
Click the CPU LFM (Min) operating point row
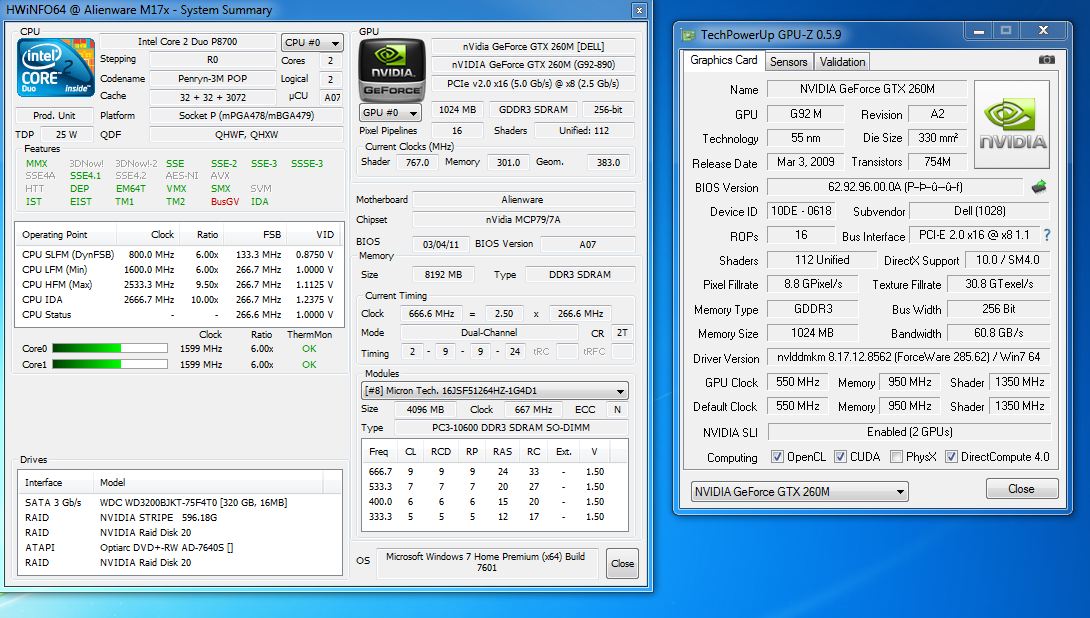click(179, 270)
